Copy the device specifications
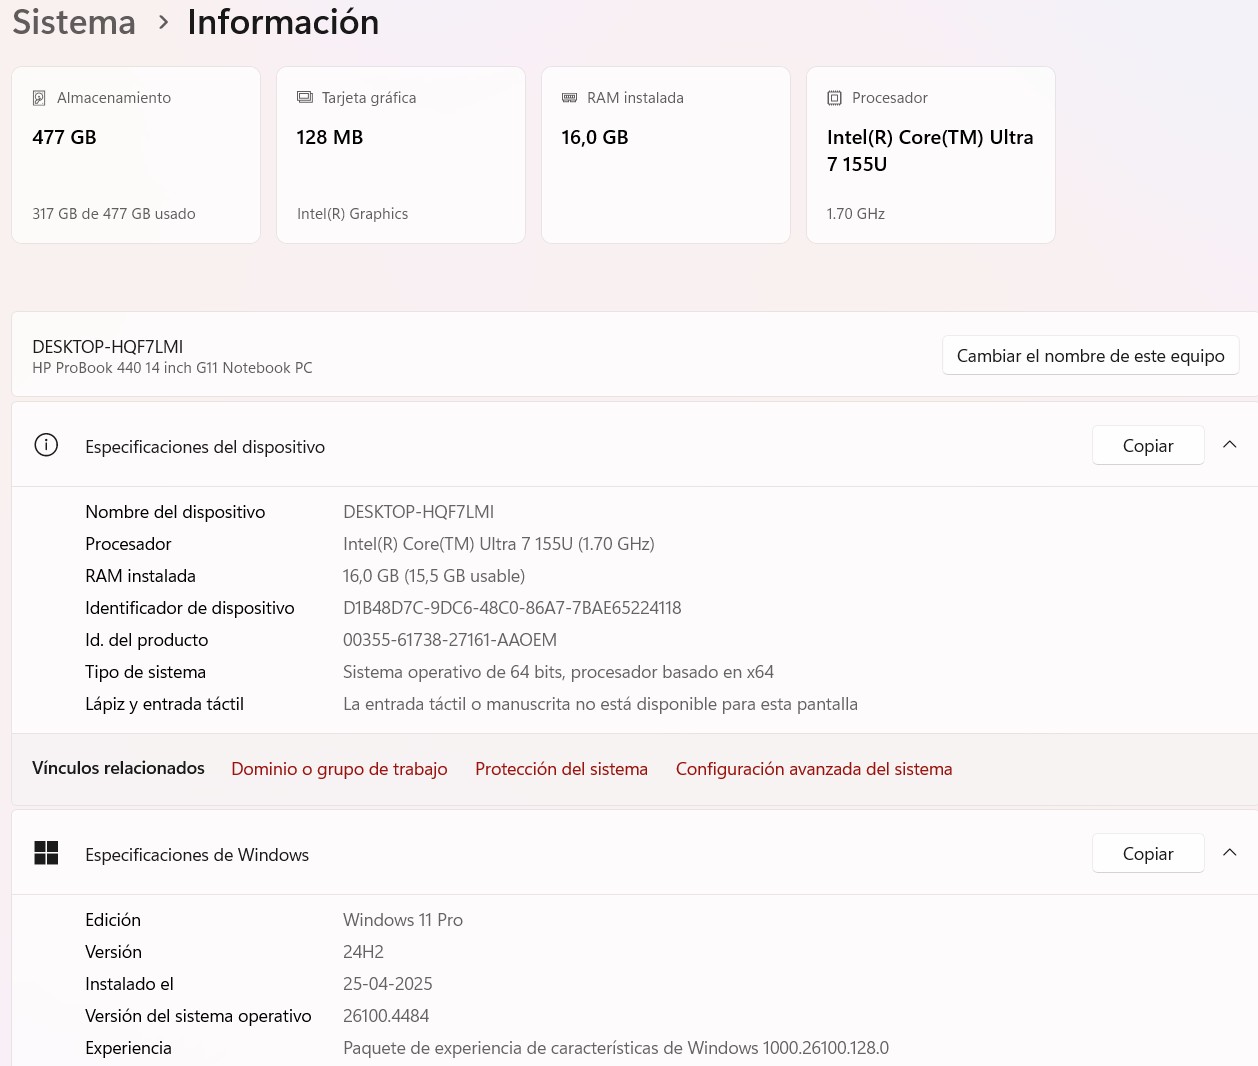This screenshot has width=1258, height=1066. tap(1148, 445)
